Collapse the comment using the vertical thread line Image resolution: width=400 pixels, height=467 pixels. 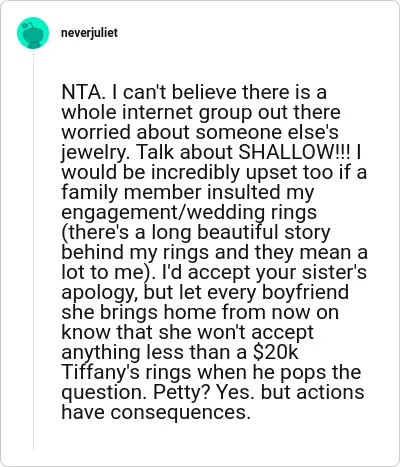33,249
